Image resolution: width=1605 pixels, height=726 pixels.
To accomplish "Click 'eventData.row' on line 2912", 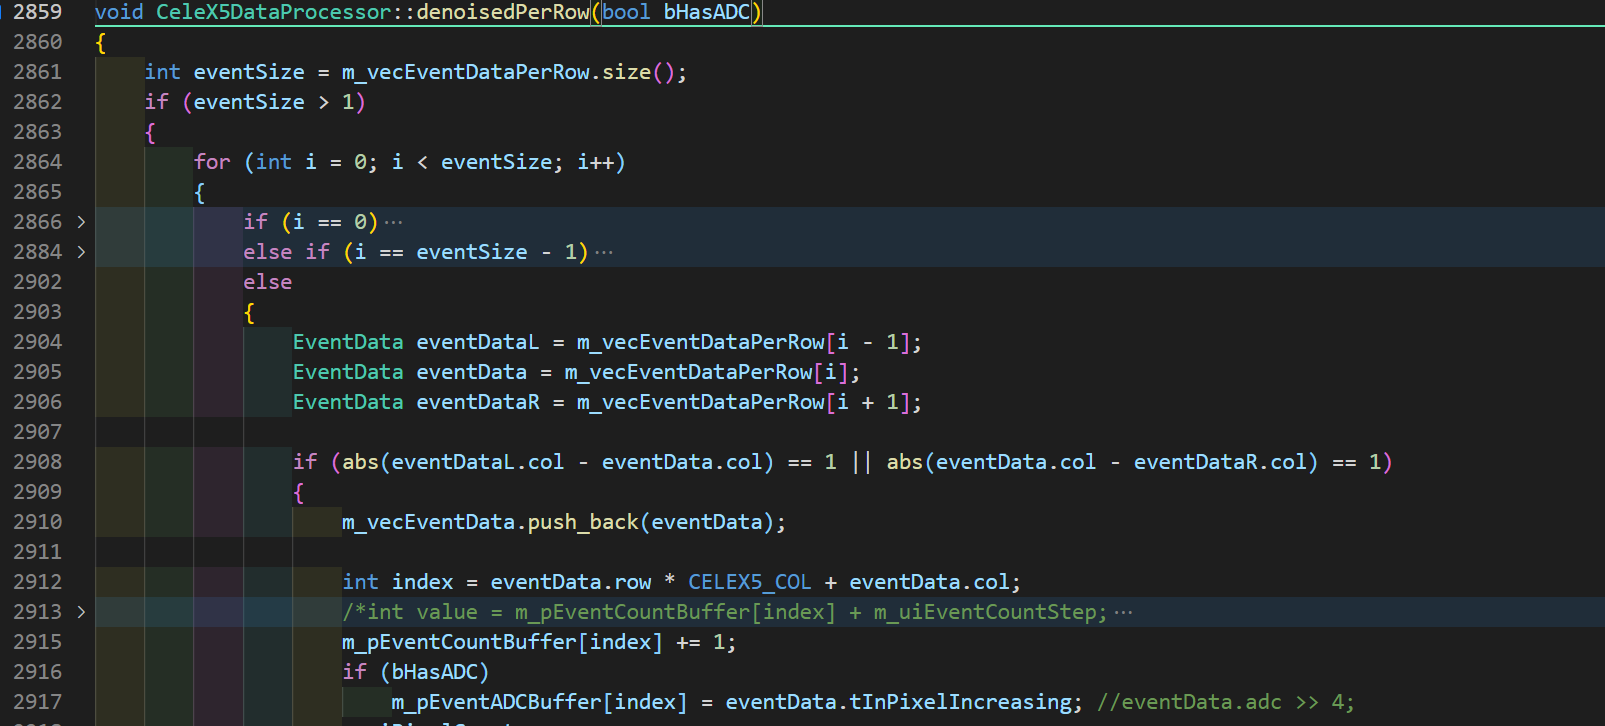I will click(571, 582).
